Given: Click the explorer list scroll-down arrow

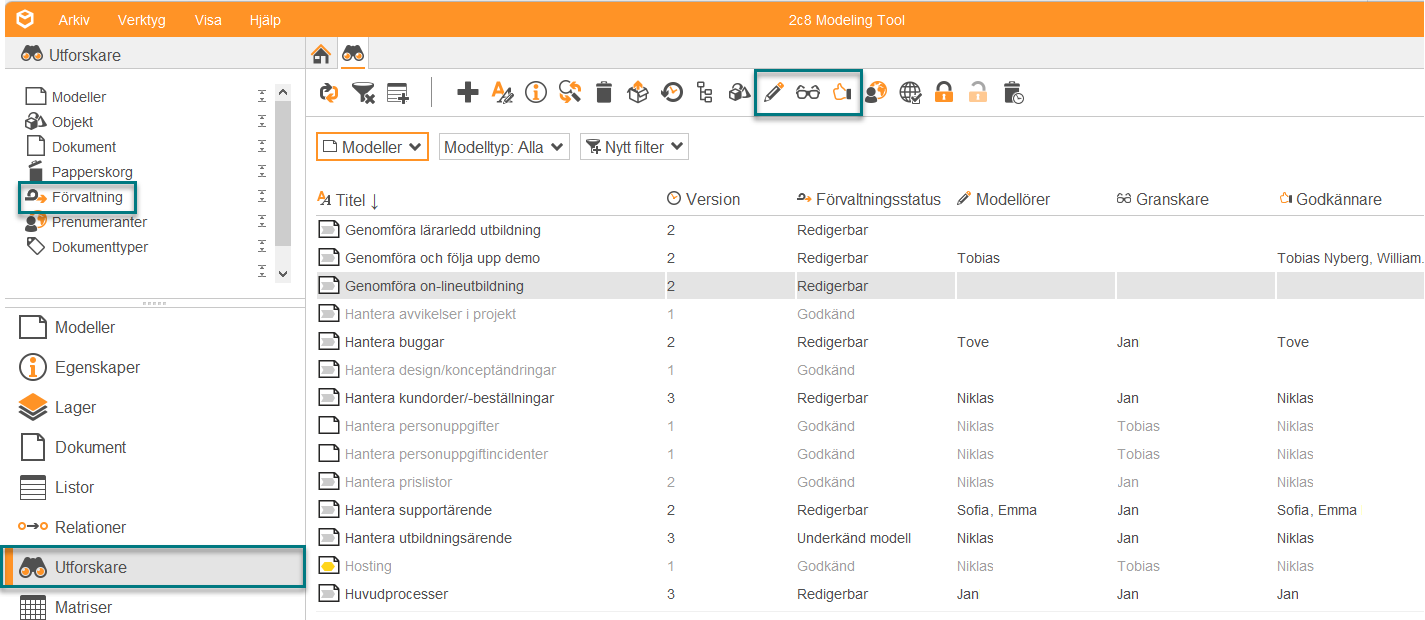Looking at the screenshot, I should pyautogui.click(x=283, y=273).
